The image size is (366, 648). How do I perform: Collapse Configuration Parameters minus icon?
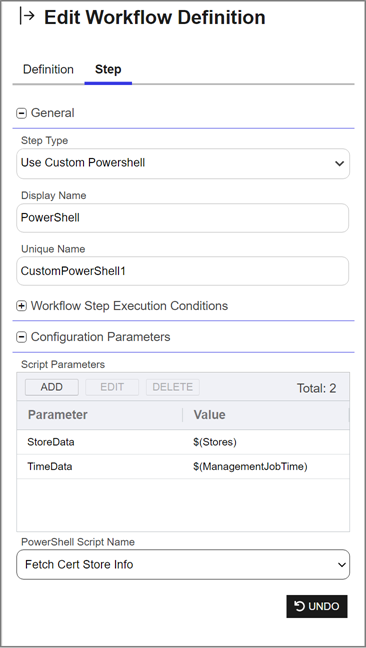pyautogui.click(x=21, y=337)
